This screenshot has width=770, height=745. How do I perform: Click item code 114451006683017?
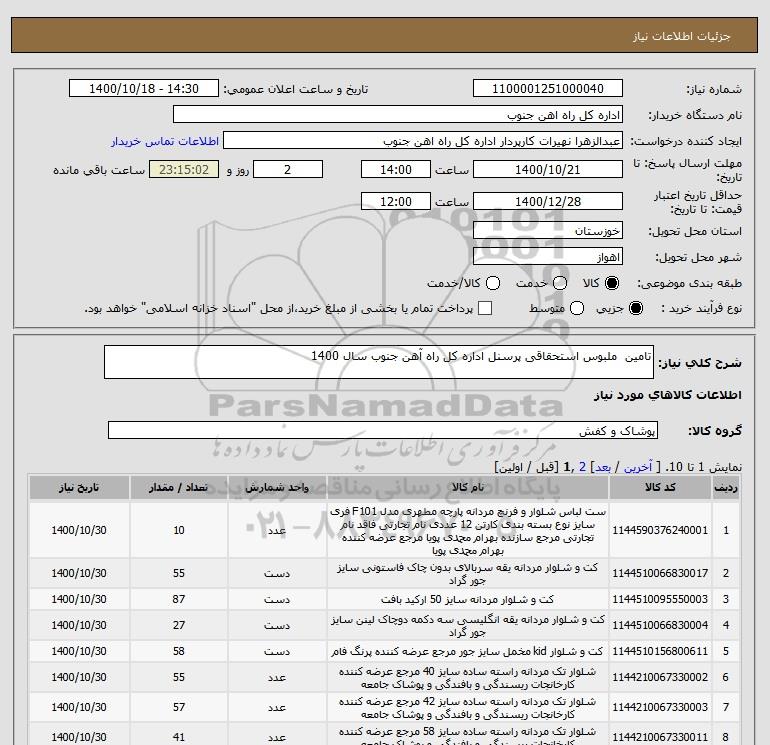pos(660,573)
